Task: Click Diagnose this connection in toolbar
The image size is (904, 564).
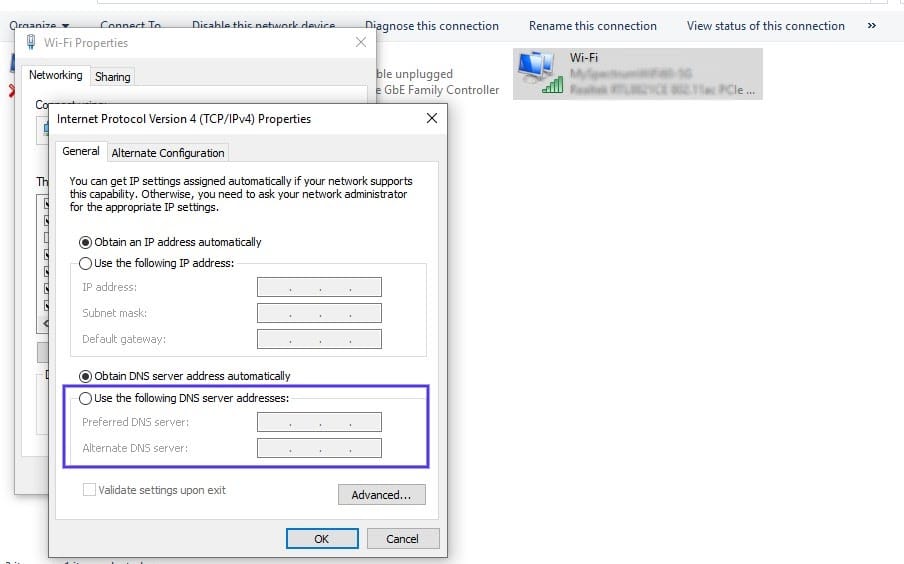Action: [432, 26]
